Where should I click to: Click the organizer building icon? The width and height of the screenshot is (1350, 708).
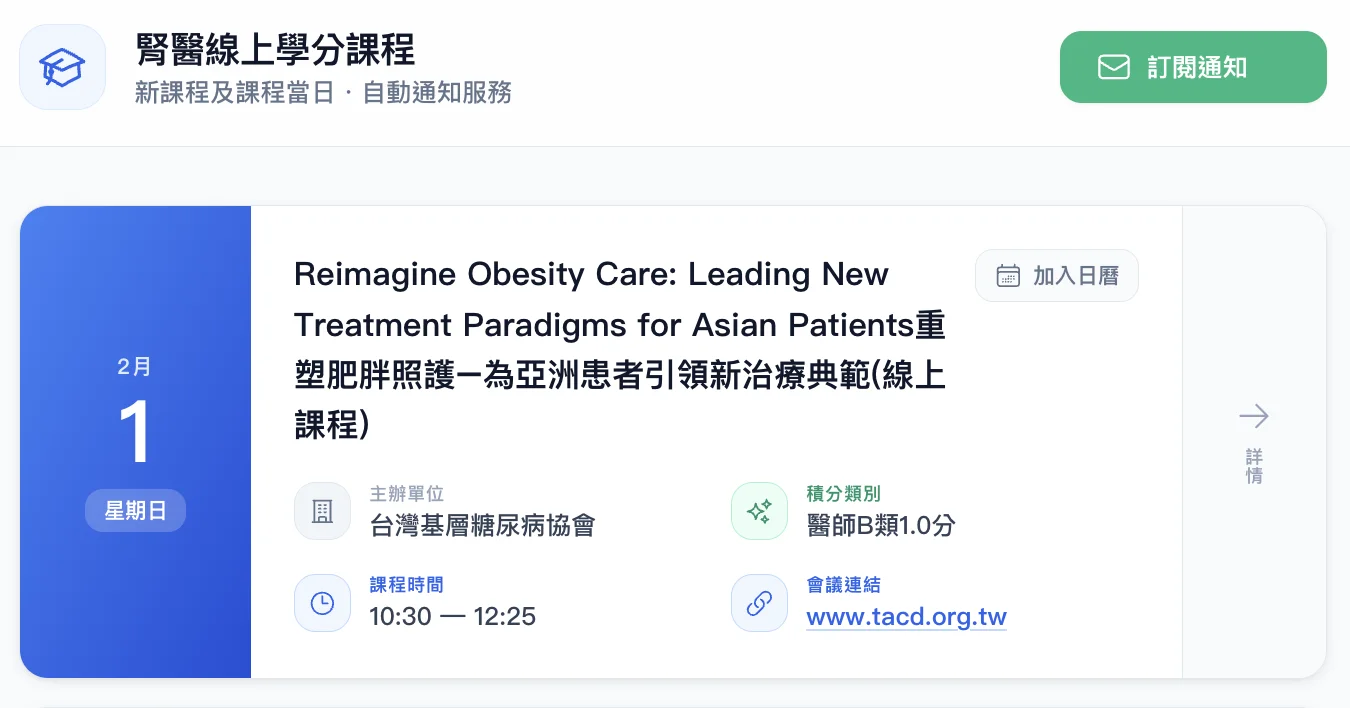point(322,512)
